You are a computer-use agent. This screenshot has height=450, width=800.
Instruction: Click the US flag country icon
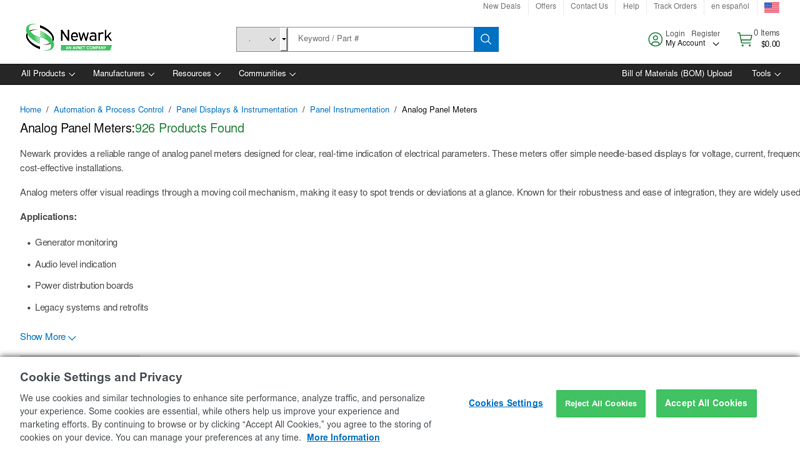(x=771, y=7)
